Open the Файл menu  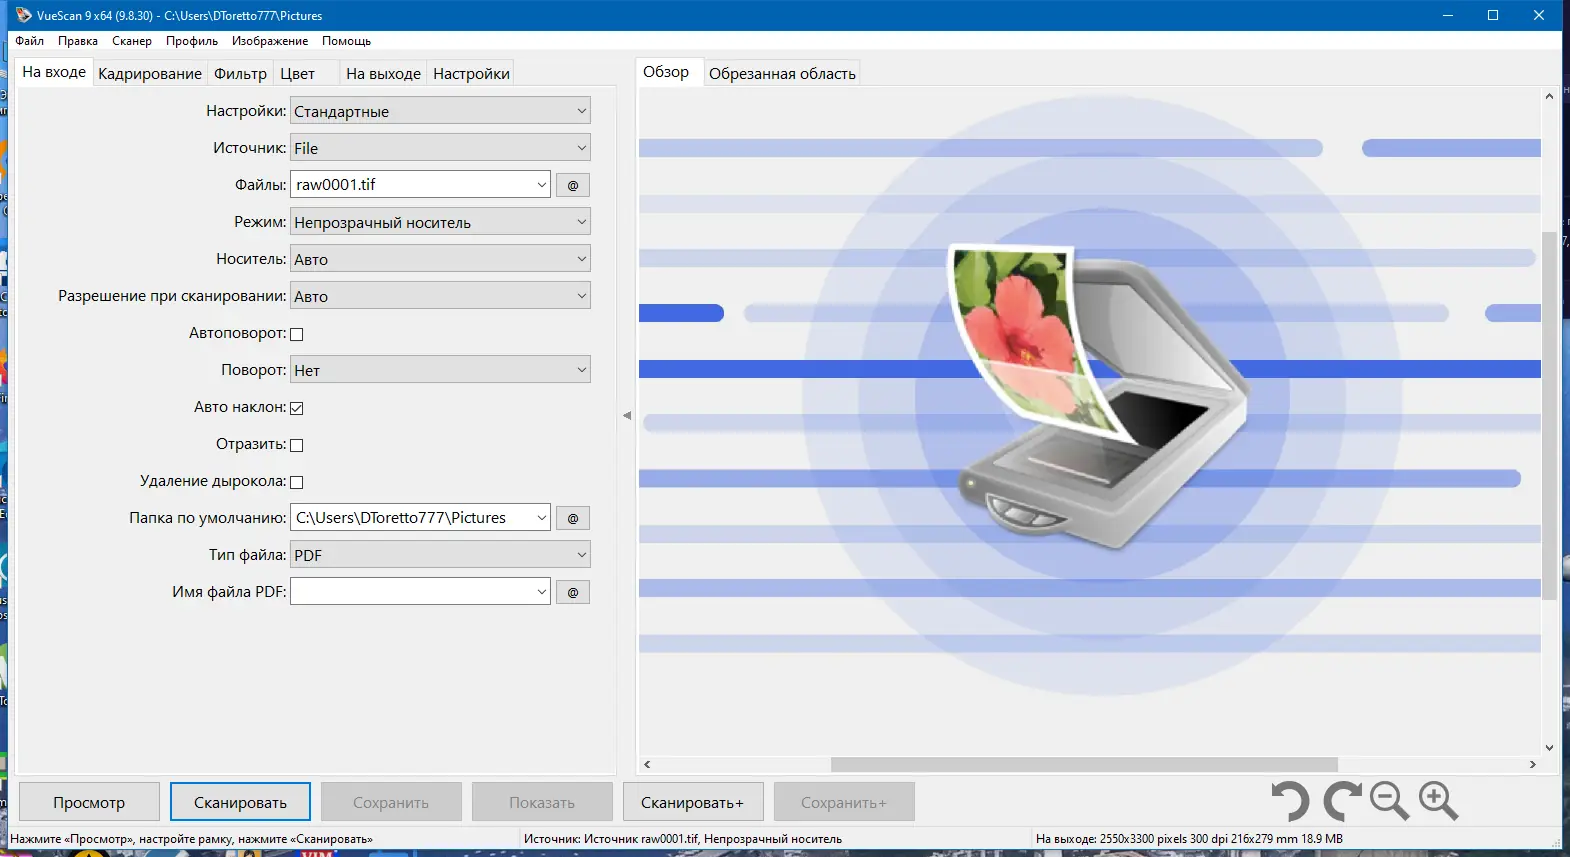coord(30,41)
